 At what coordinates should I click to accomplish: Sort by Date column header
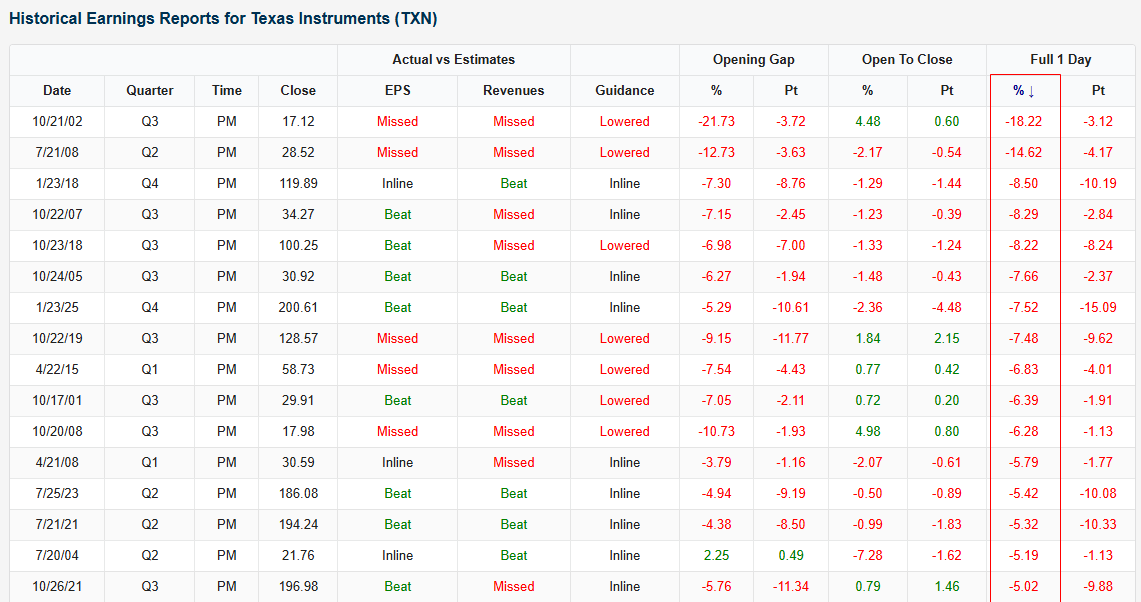[x=57, y=90]
